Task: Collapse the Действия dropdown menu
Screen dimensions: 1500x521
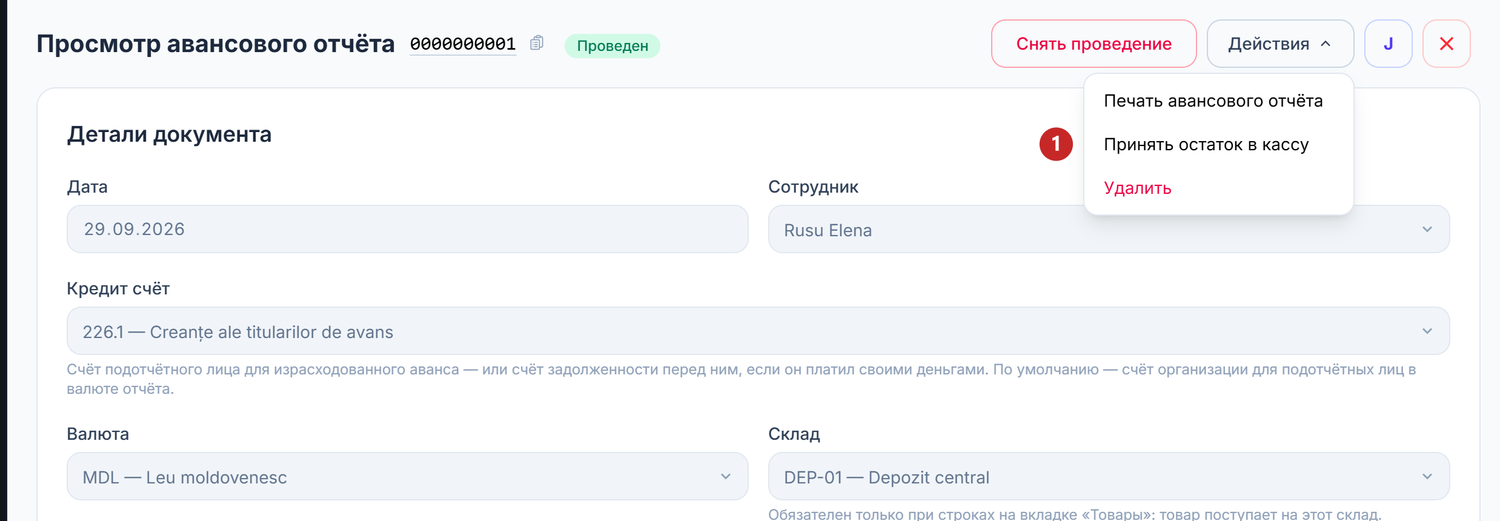Action: pos(1280,44)
